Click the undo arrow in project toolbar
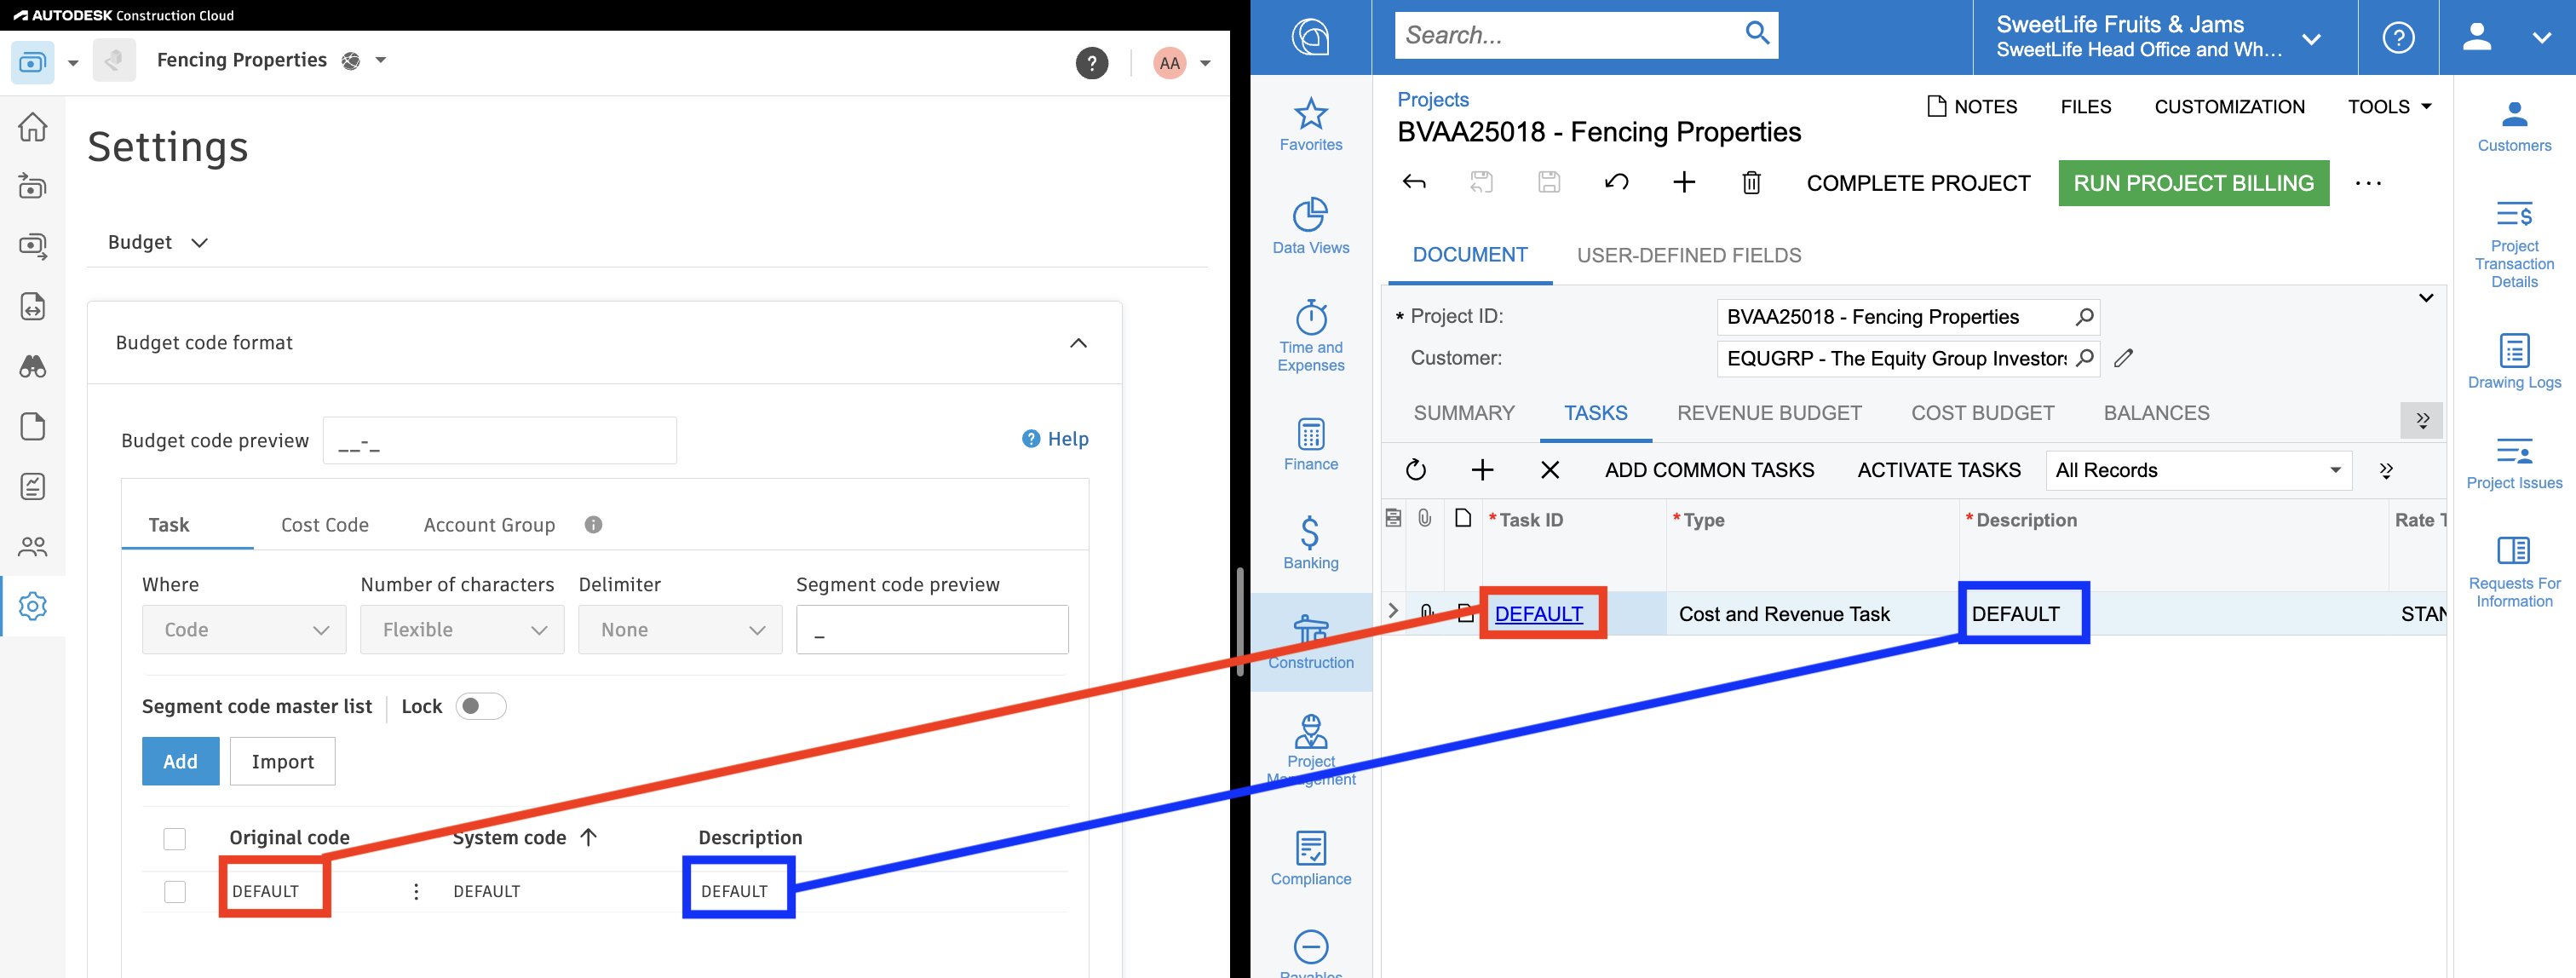This screenshot has width=2576, height=978. coord(1616,183)
